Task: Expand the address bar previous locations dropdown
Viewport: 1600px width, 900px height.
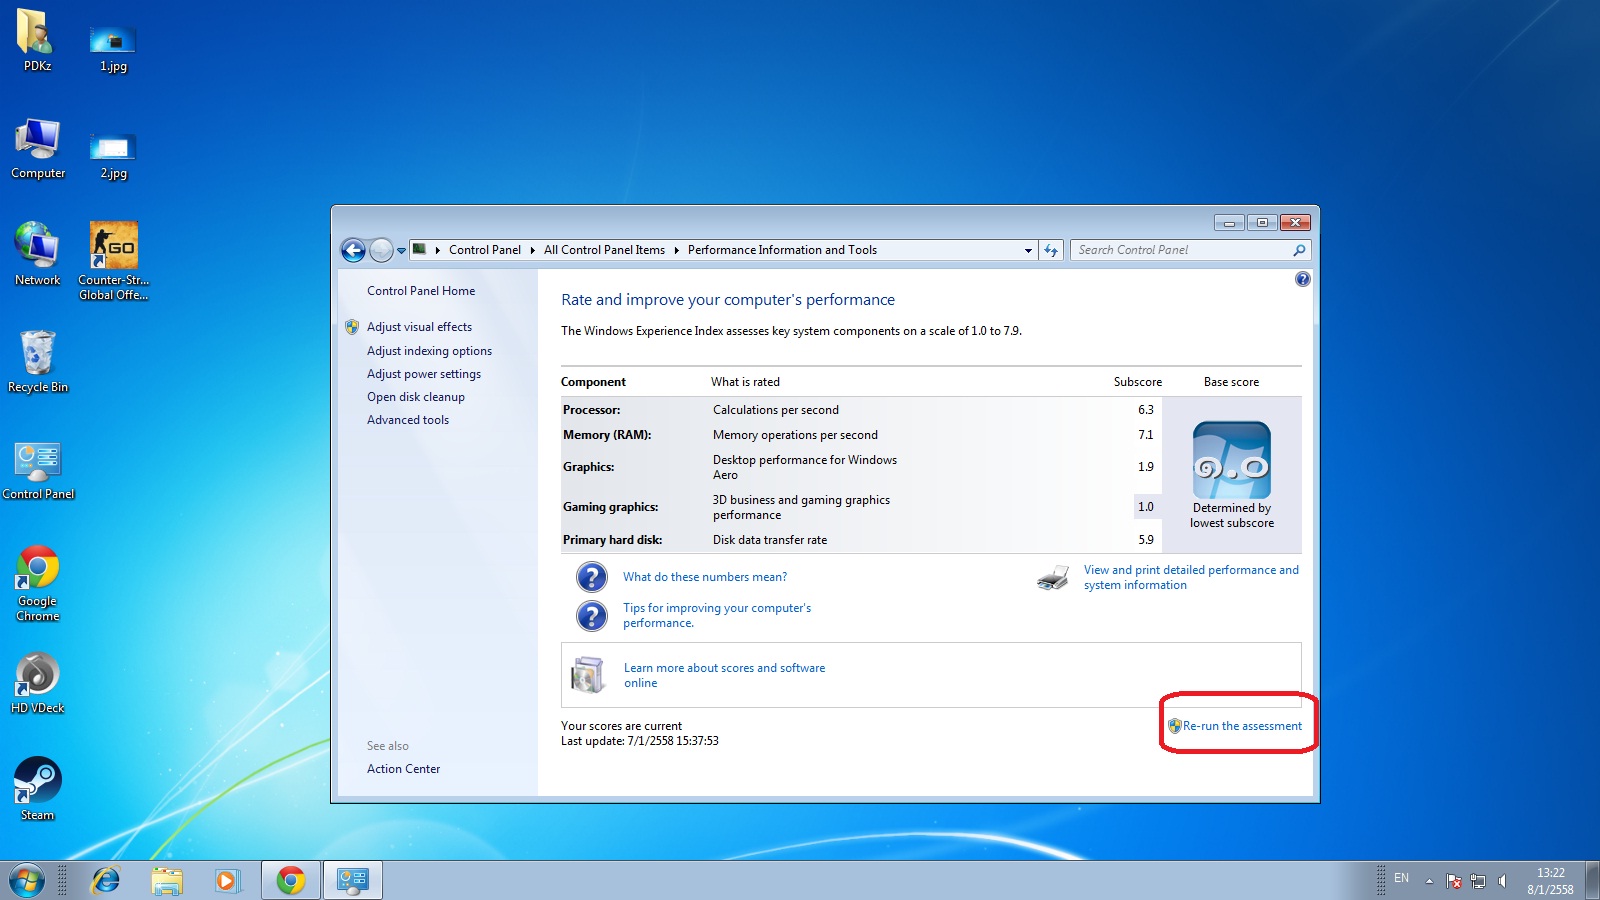Action: 1028,250
